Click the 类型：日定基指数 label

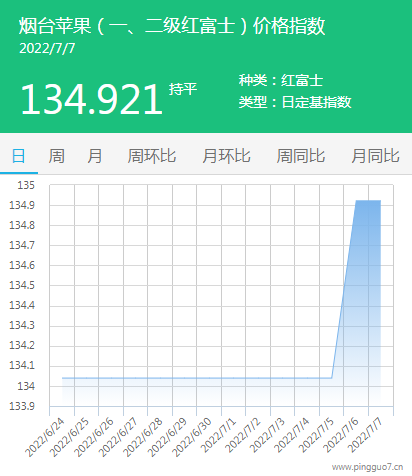(x=295, y=102)
